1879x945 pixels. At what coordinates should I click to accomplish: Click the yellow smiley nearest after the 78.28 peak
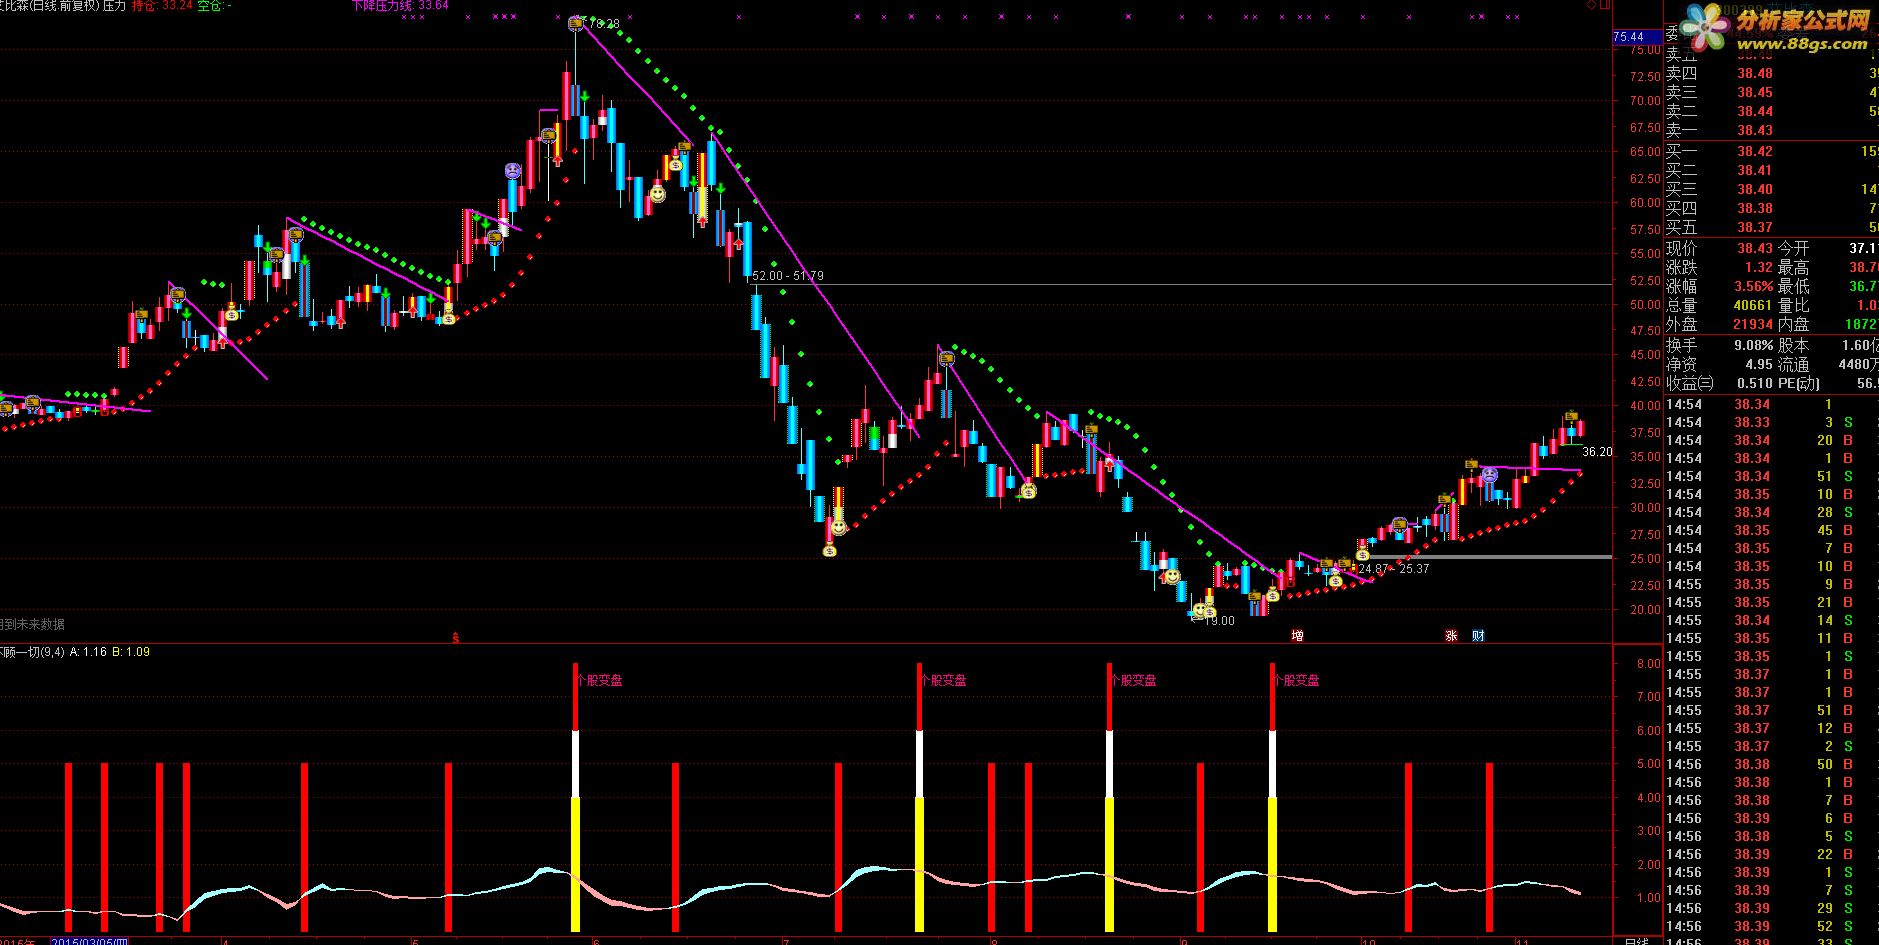pyautogui.click(x=658, y=193)
